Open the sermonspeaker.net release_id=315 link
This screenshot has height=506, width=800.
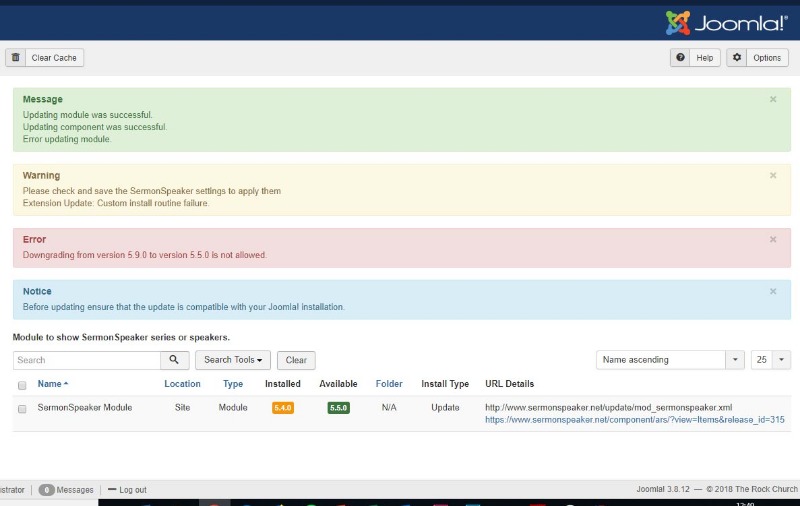[635, 420]
